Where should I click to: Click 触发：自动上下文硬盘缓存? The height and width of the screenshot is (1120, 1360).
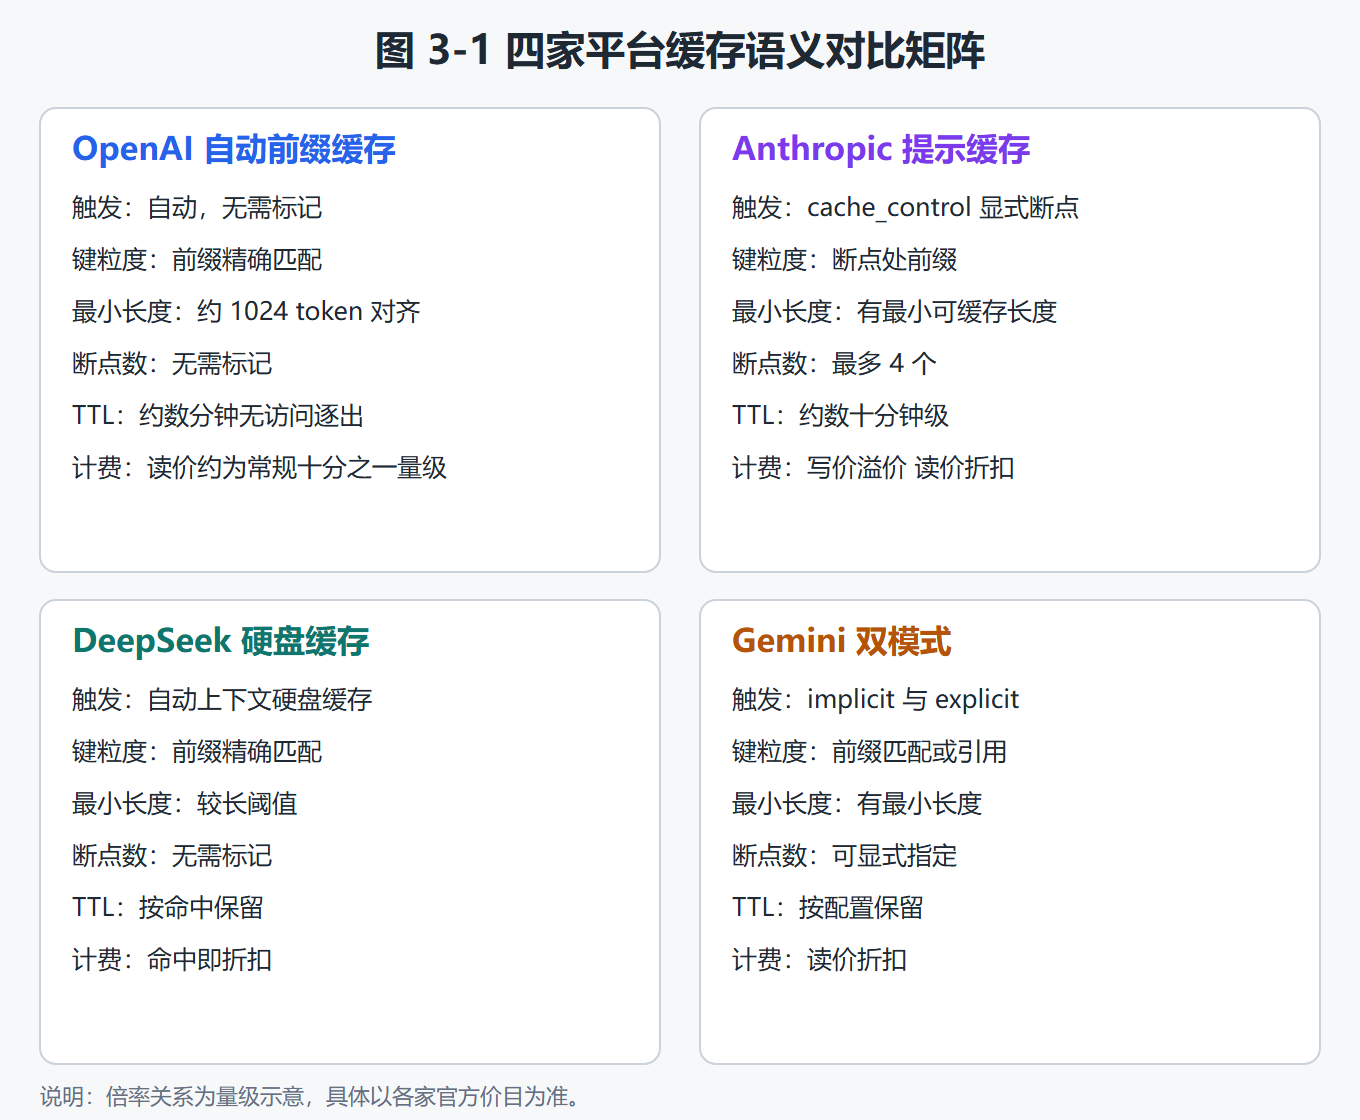[222, 700]
